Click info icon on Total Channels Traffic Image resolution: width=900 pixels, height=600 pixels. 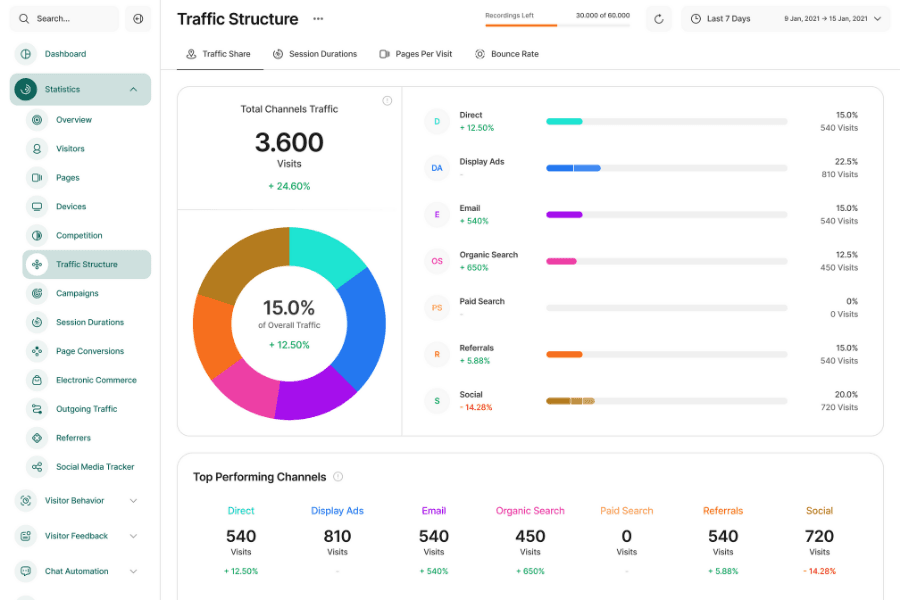point(387,101)
